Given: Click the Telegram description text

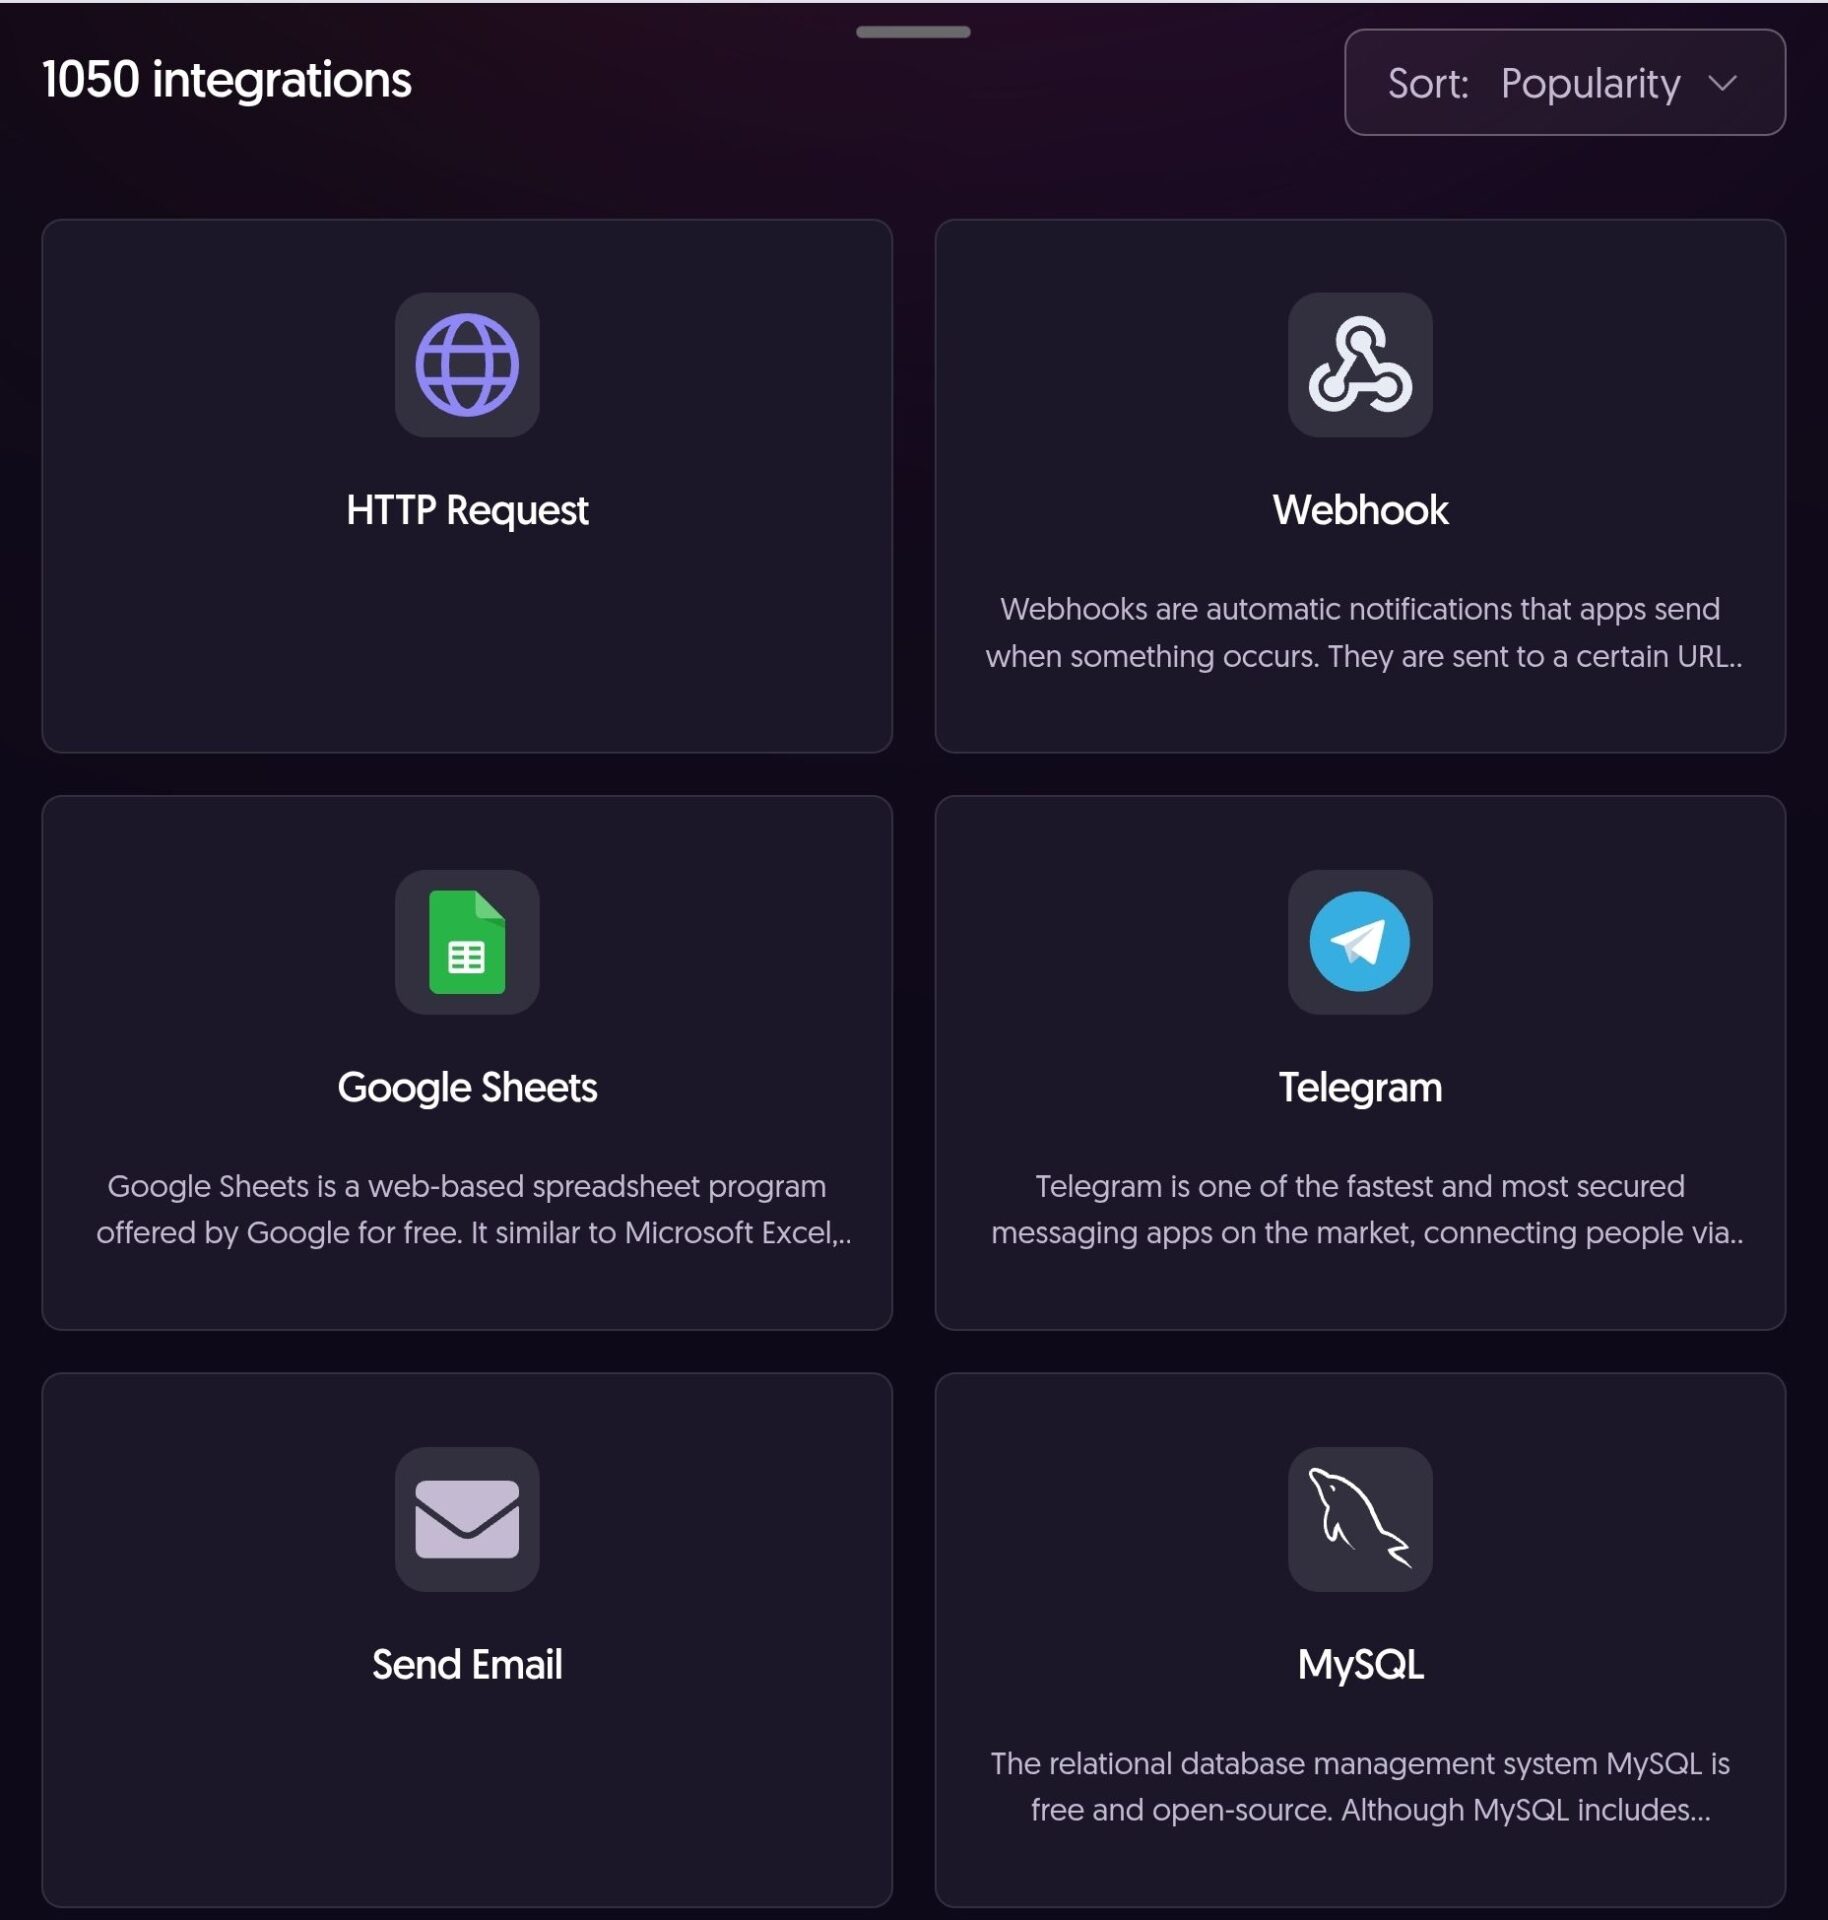Looking at the screenshot, I should (x=1366, y=1209).
